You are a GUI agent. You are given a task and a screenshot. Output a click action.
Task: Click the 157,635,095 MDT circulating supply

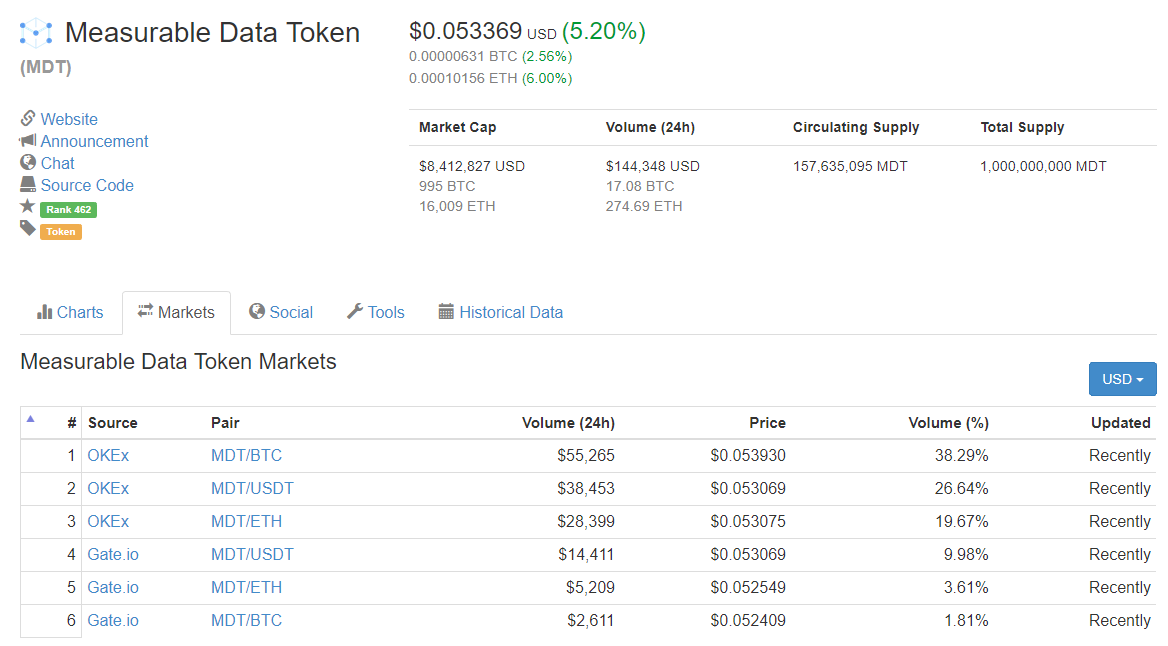click(850, 166)
